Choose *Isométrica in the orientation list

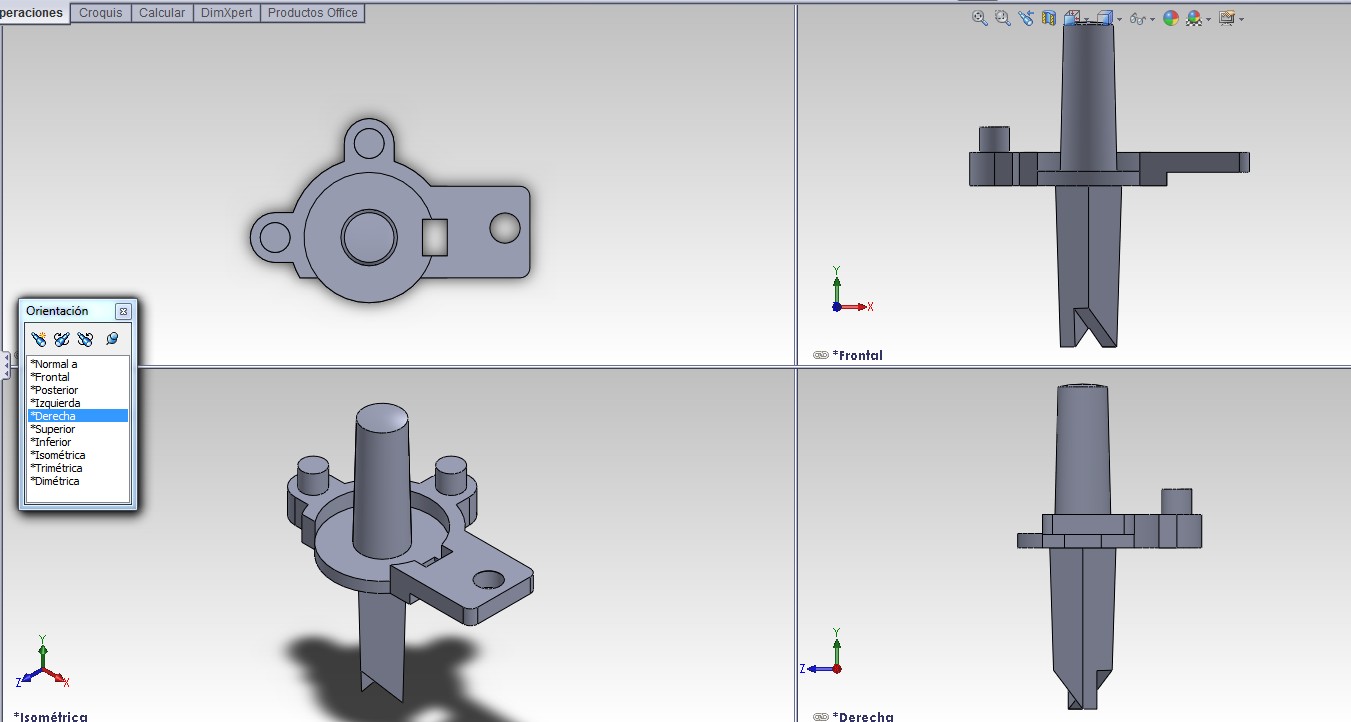(x=78, y=455)
